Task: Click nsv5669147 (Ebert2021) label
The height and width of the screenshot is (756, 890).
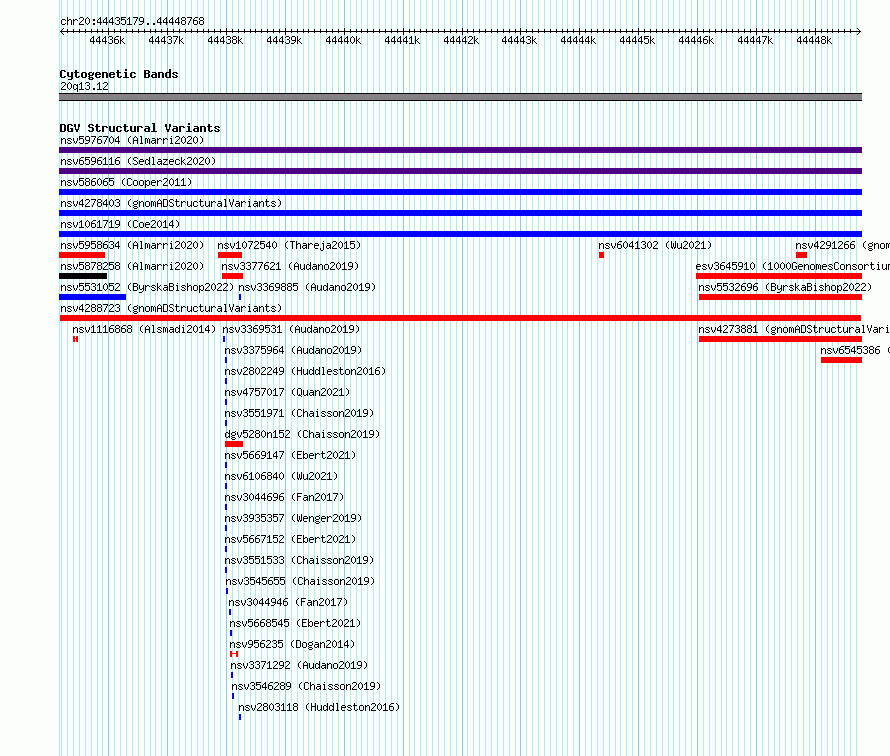Action: click(290, 455)
